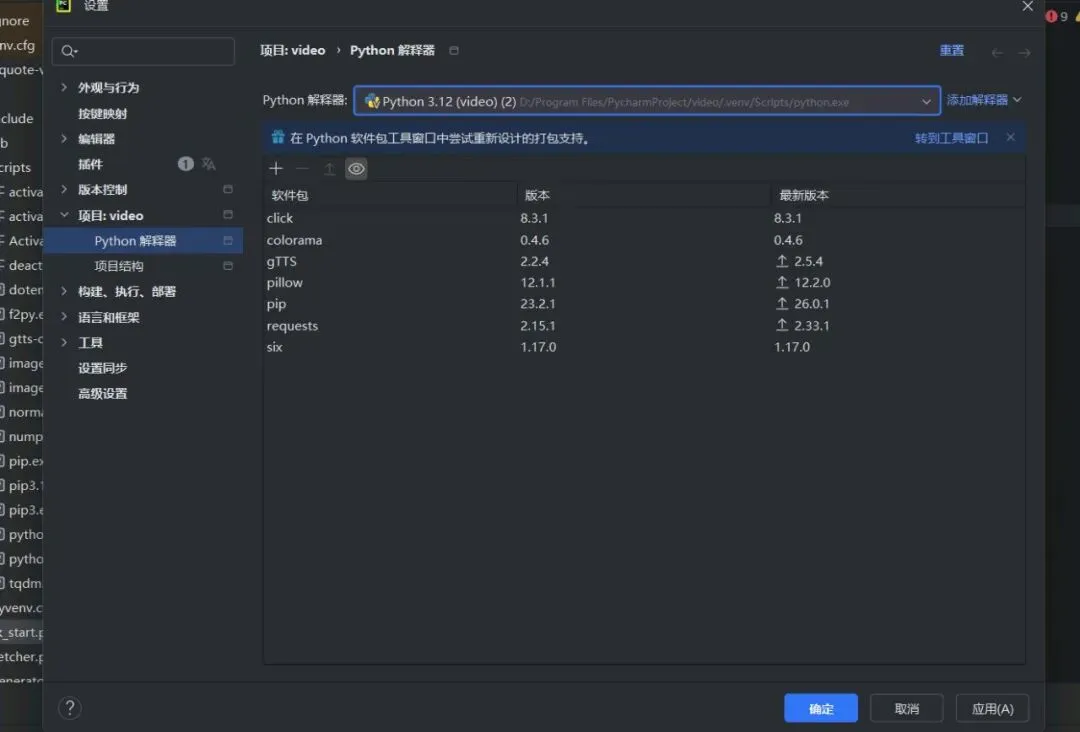
Task: Click the back navigation arrow
Action: 997,52
